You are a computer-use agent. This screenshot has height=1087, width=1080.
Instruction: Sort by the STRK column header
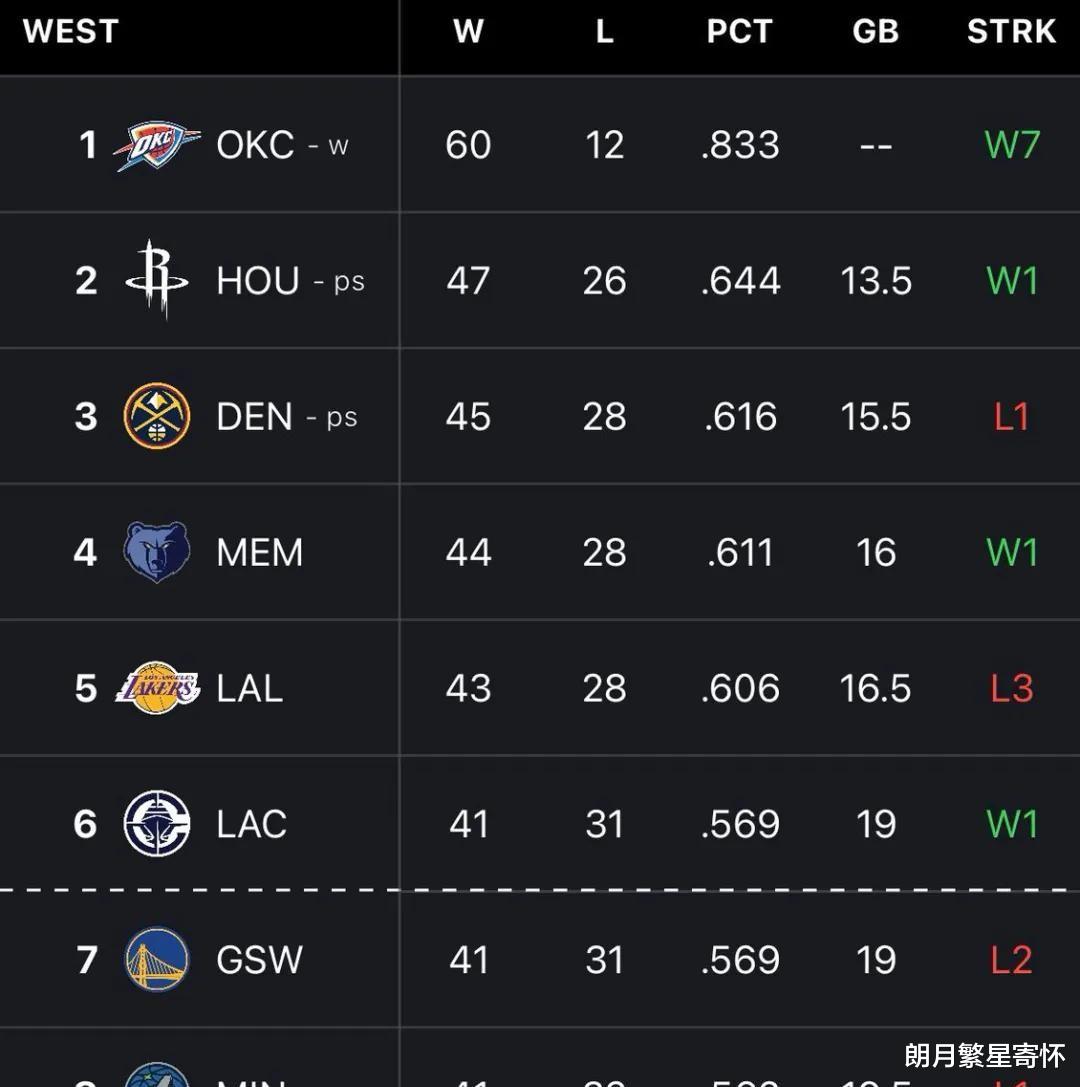1011,31
